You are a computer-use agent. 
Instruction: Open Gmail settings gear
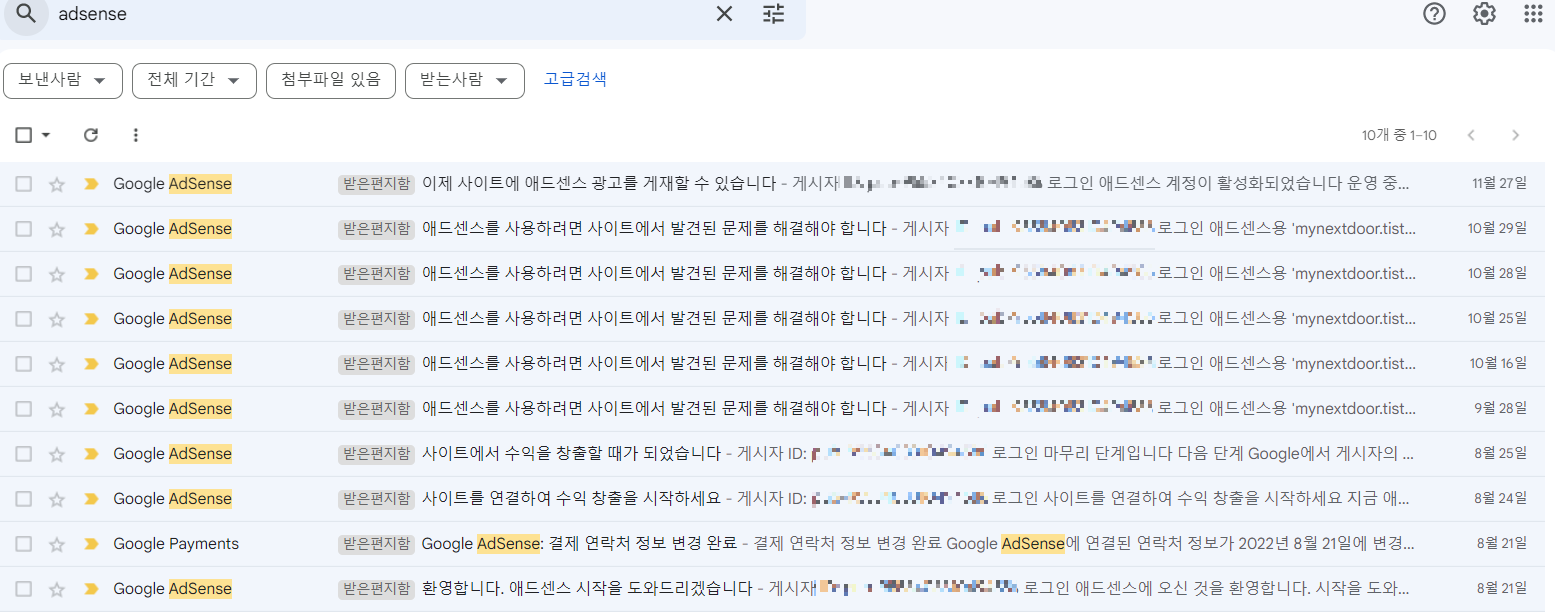1484,14
